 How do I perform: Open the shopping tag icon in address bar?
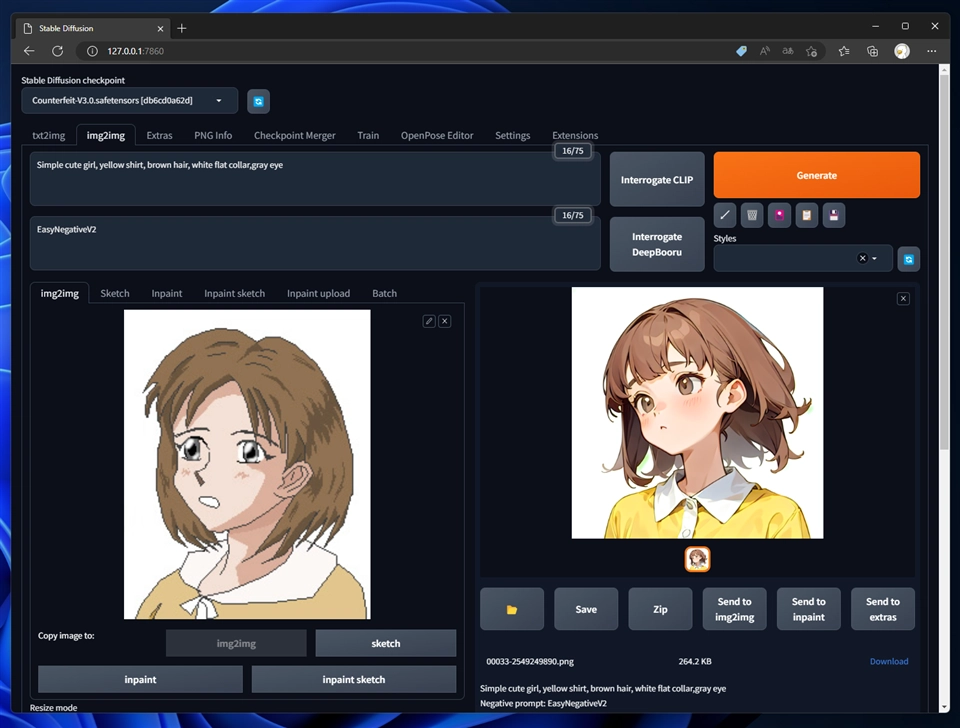point(741,51)
